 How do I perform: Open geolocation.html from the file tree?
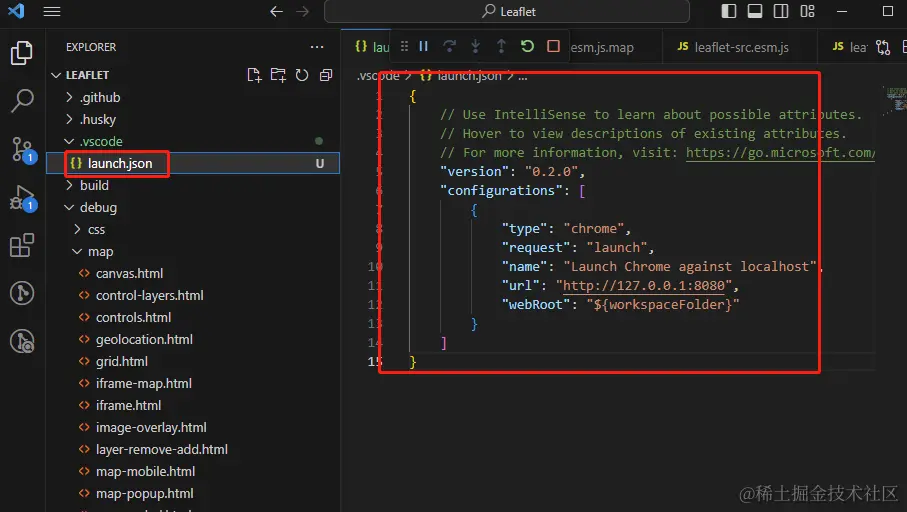144,339
